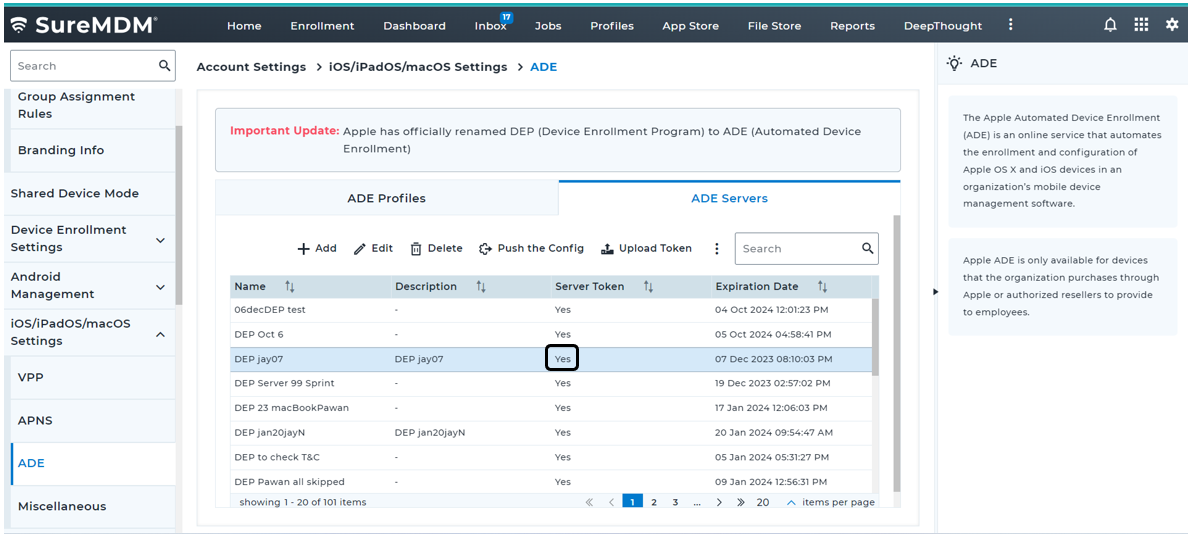Open the App Store page
This screenshot has width=1191, height=535.
click(x=690, y=26)
